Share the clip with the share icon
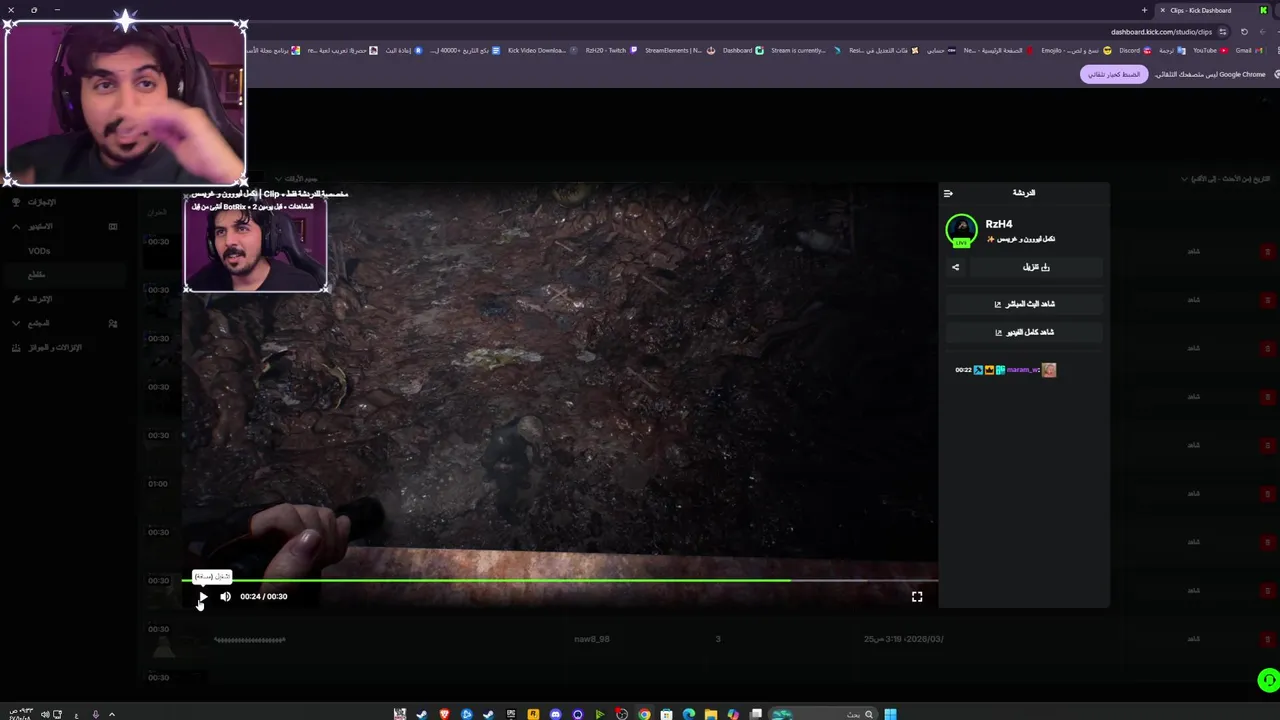This screenshot has height=720, width=1280. pyautogui.click(x=955, y=267)
